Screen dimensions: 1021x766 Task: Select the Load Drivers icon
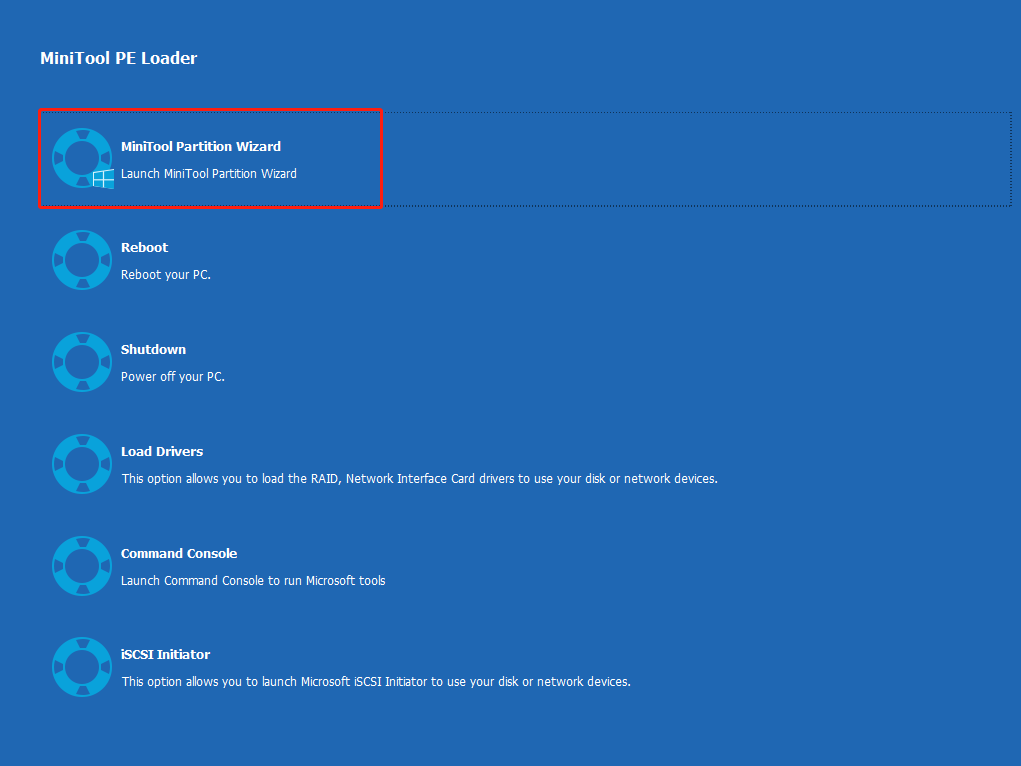pyautogui.click(x=81, y=463)
